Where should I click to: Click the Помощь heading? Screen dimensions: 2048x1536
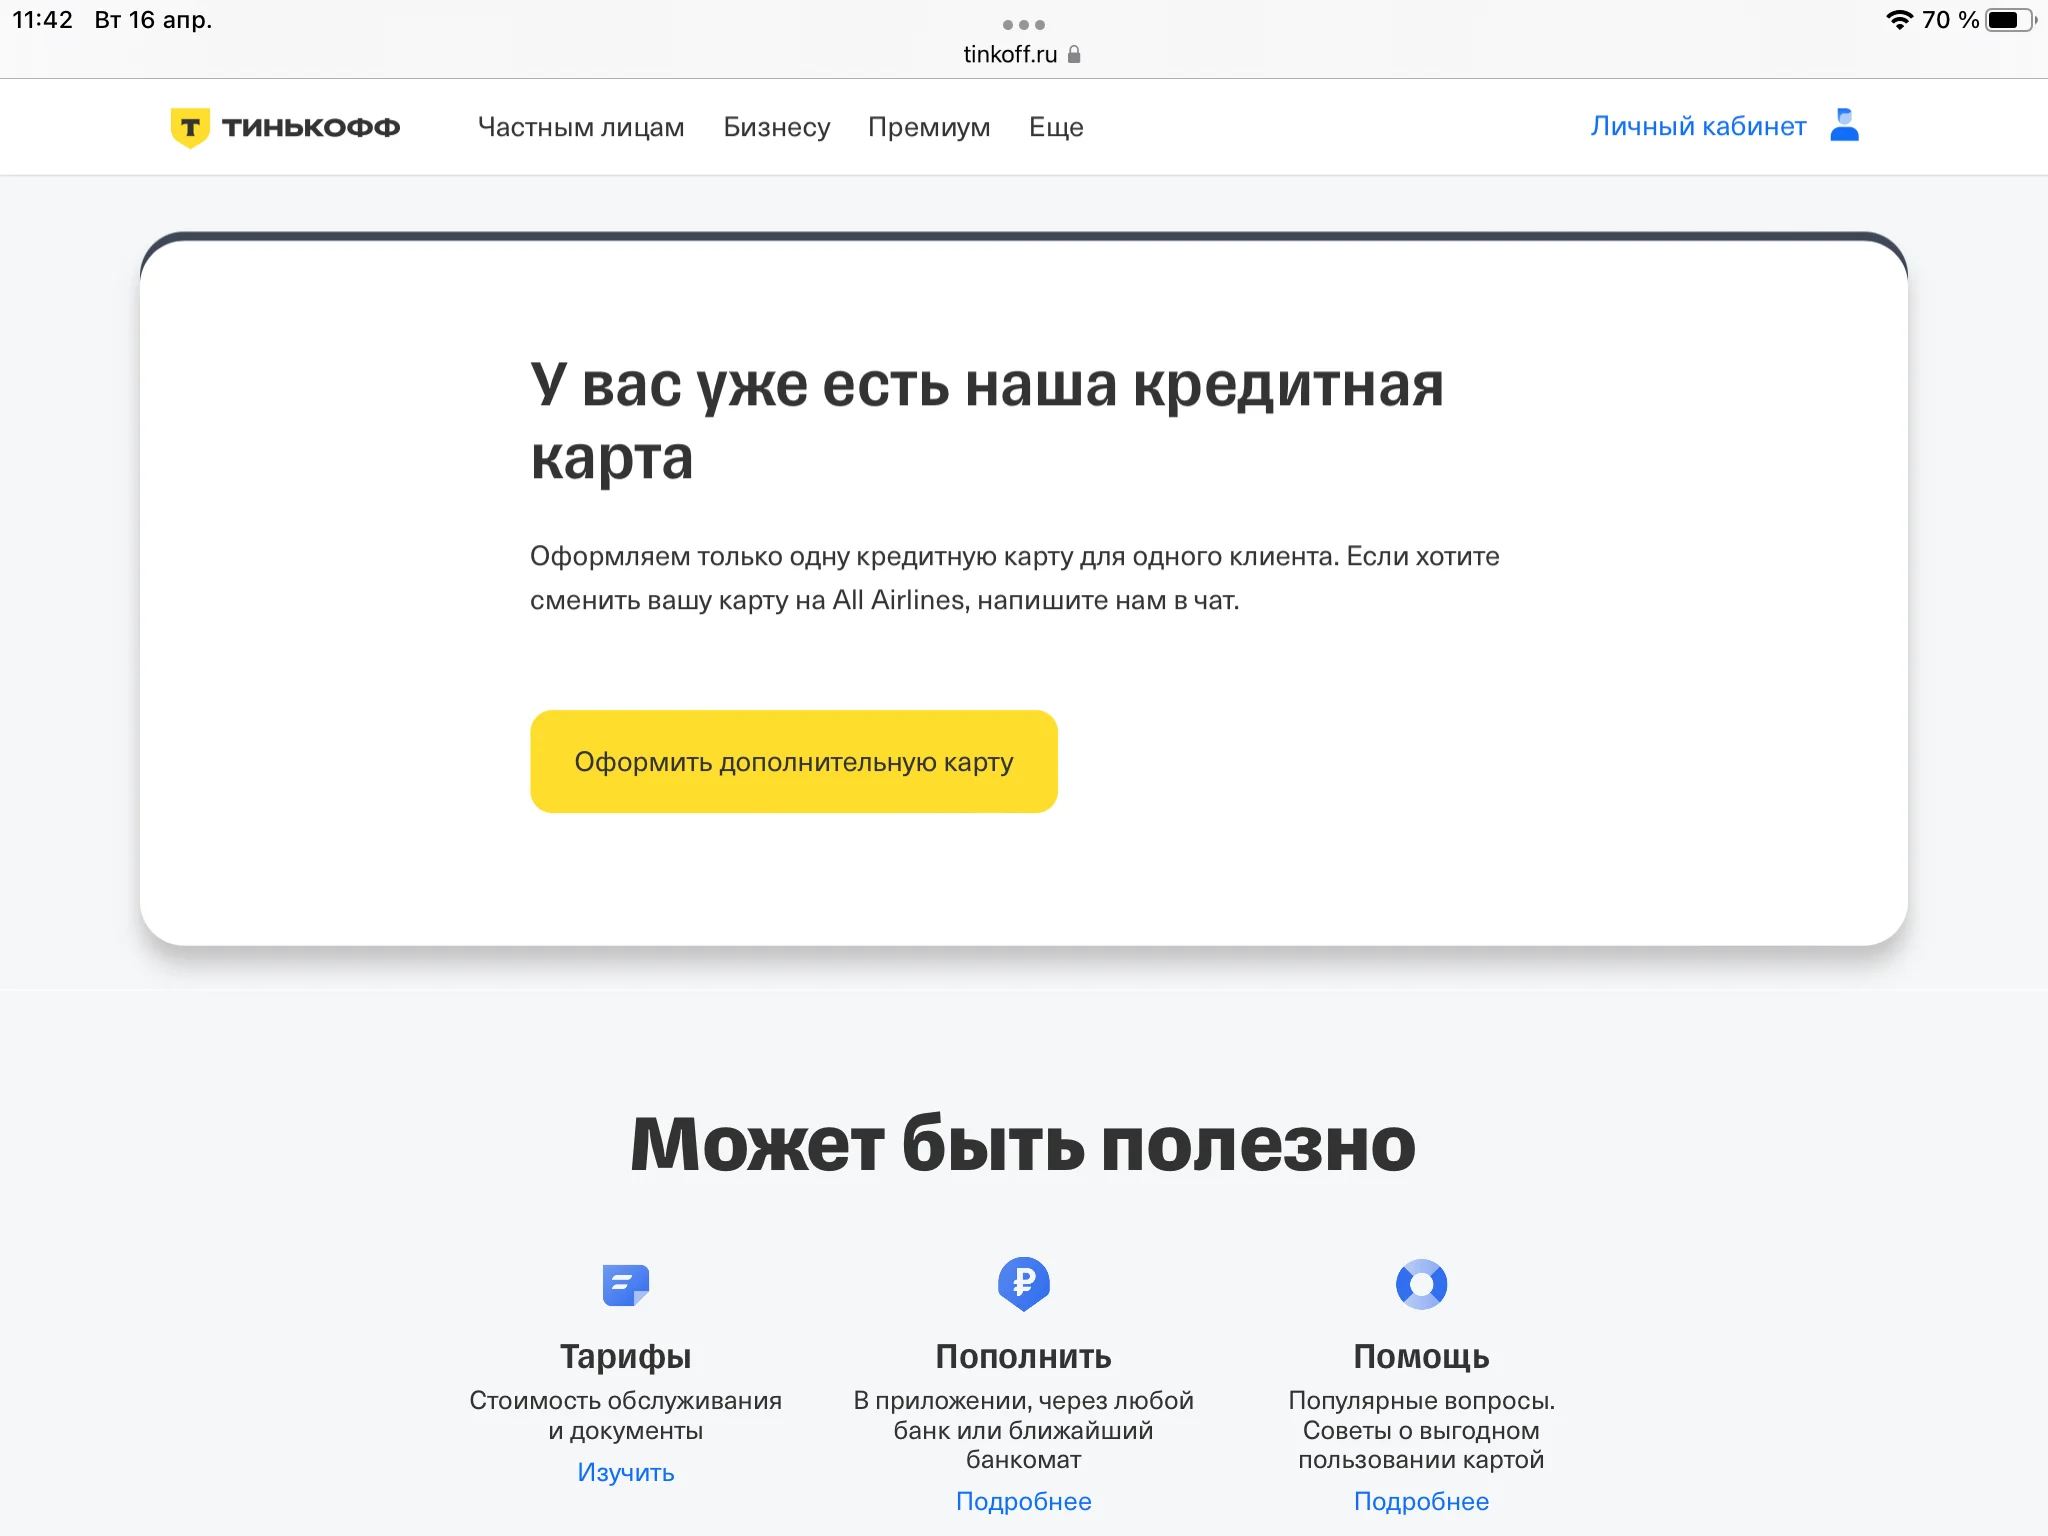coord(1421,1356)
